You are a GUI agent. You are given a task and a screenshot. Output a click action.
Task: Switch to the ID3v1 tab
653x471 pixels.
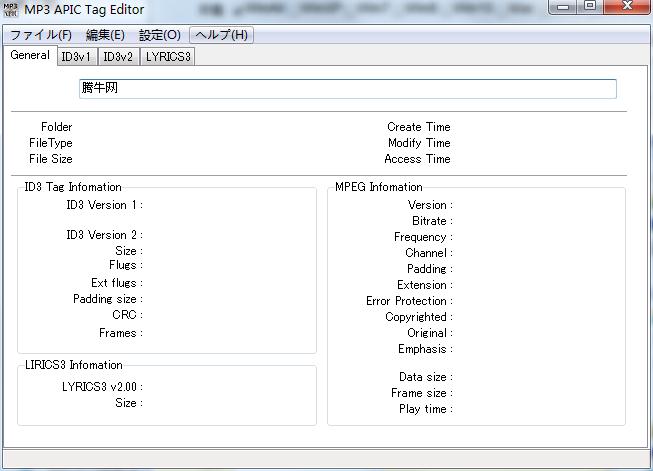pyautogui.click(x=76, y=57)
